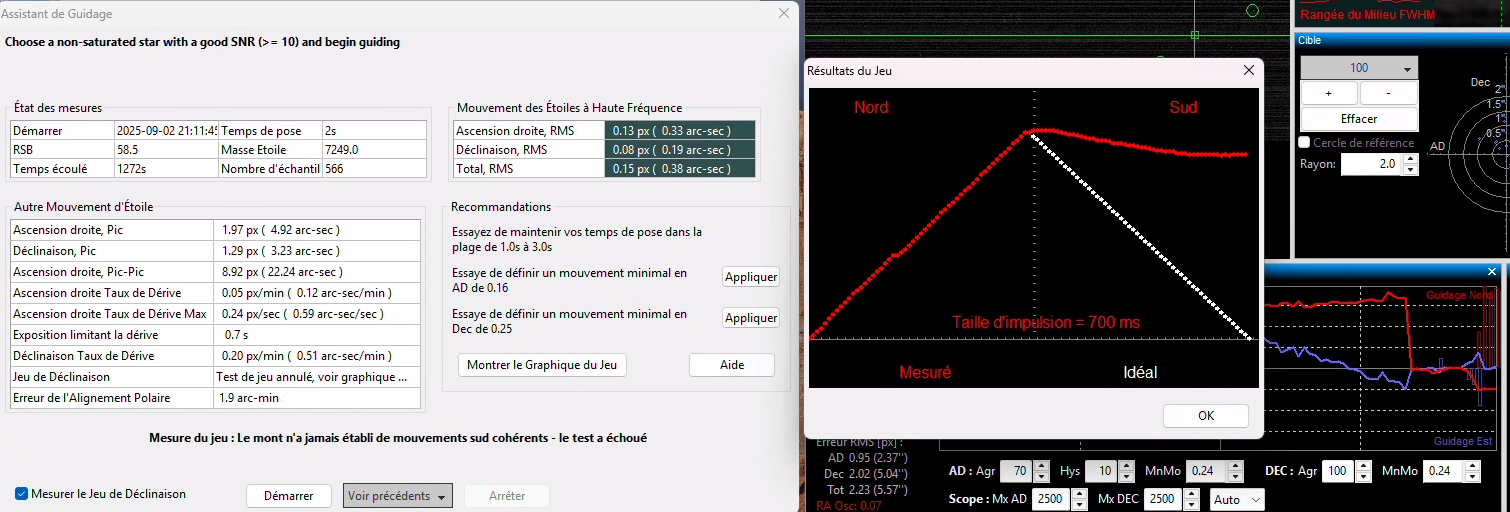Click the Masse Etoile value 7249.0
The height and width of the screenshot is (512, 1510).
click(373, 150)
